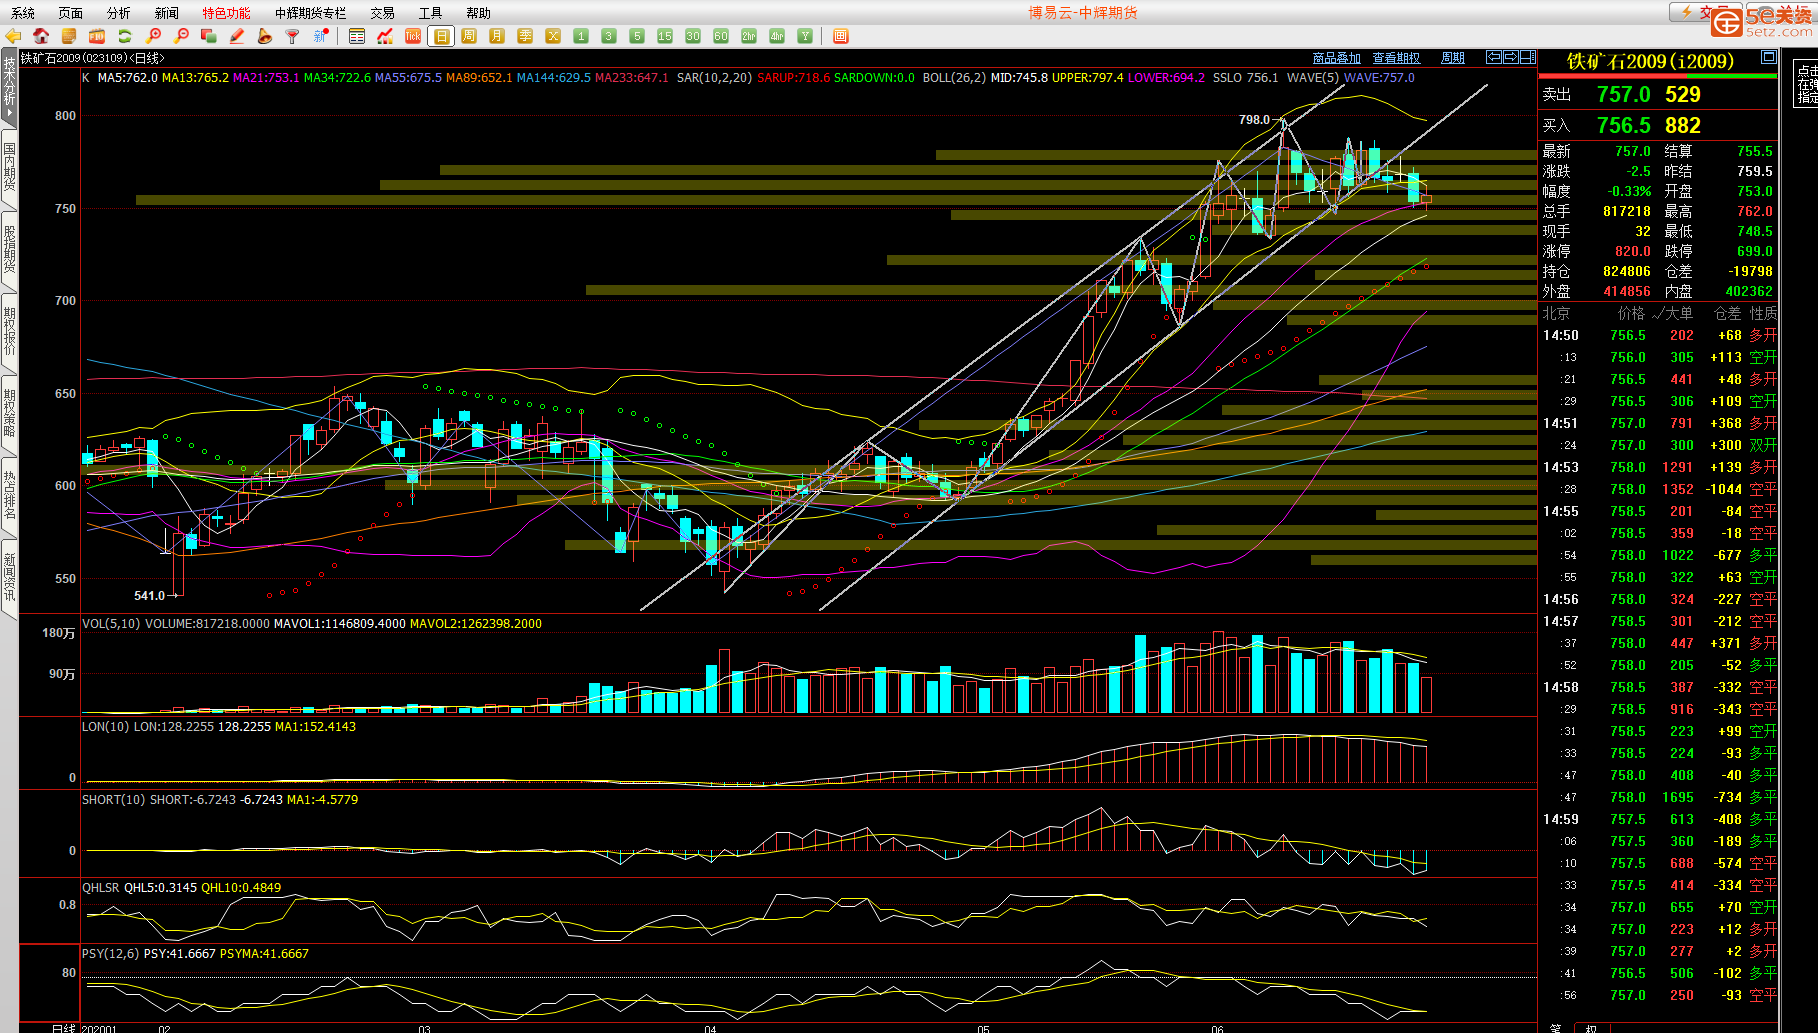Click the green refresh icon

[125, 36]
